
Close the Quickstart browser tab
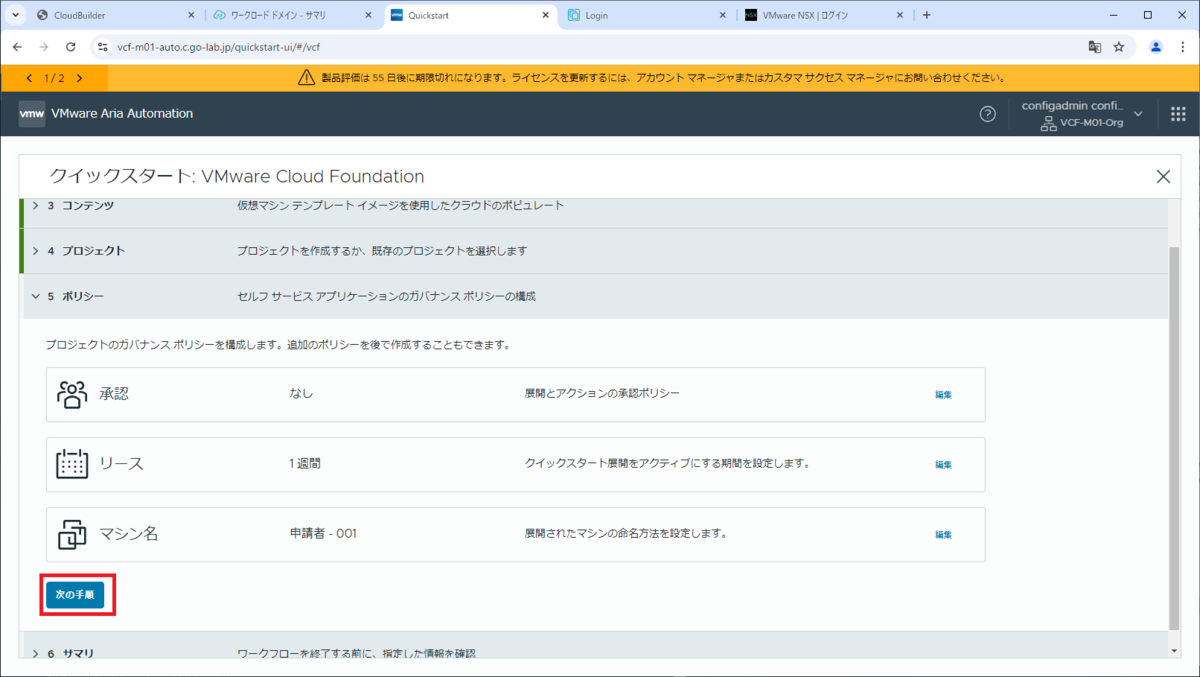(545, 15)
